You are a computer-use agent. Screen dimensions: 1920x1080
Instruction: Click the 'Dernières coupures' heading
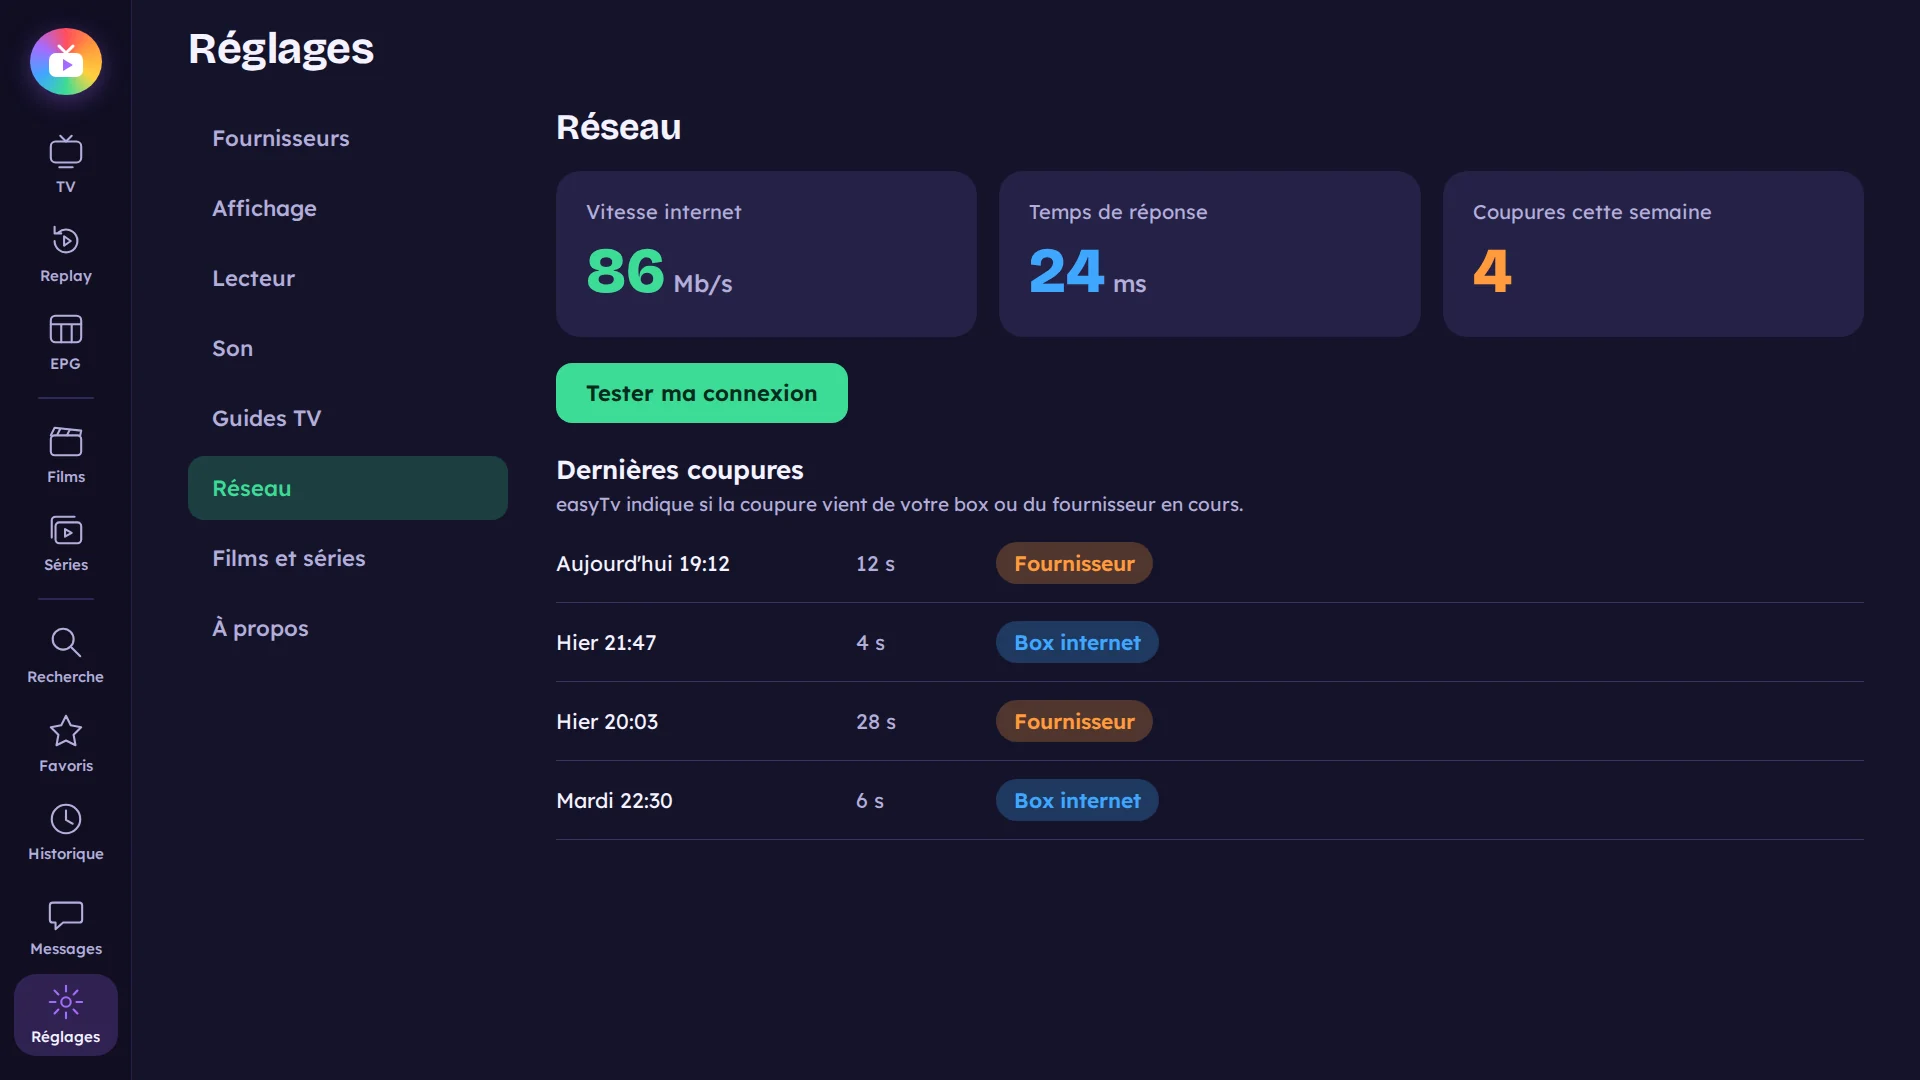(680, 470)
